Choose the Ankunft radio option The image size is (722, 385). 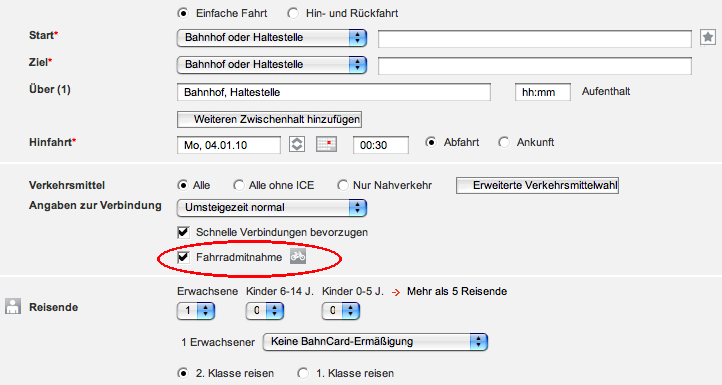point(504,142)
